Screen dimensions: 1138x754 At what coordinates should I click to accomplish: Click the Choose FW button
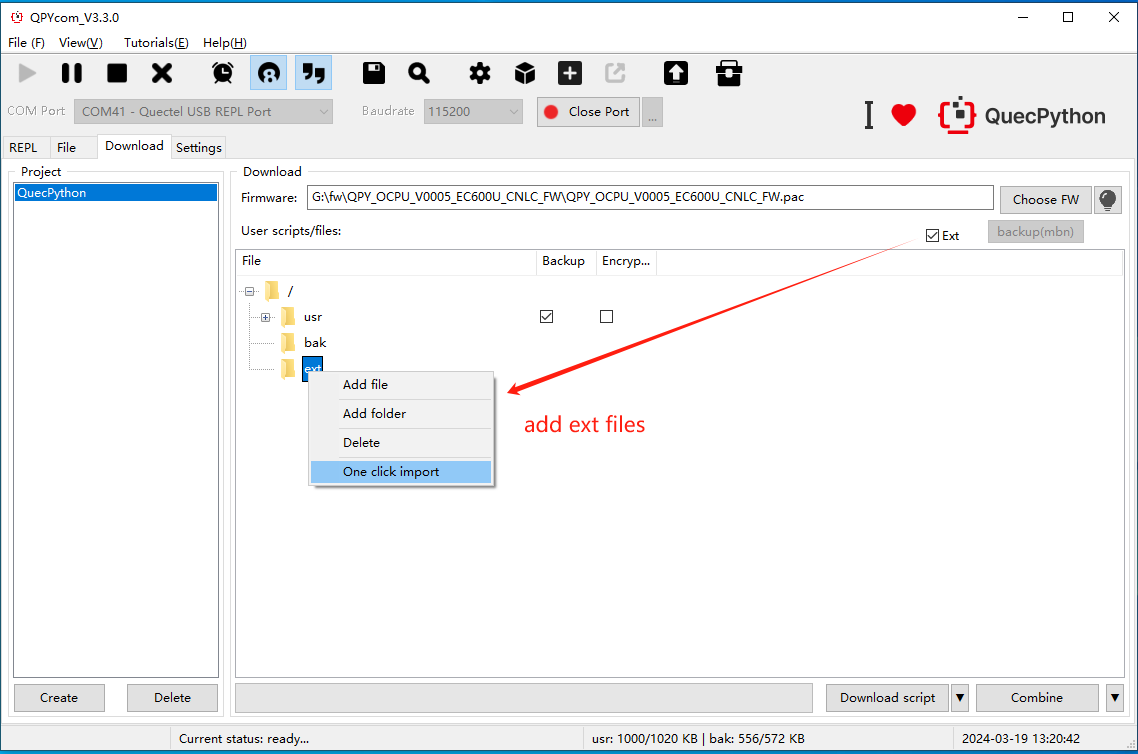coord(1046,200)
